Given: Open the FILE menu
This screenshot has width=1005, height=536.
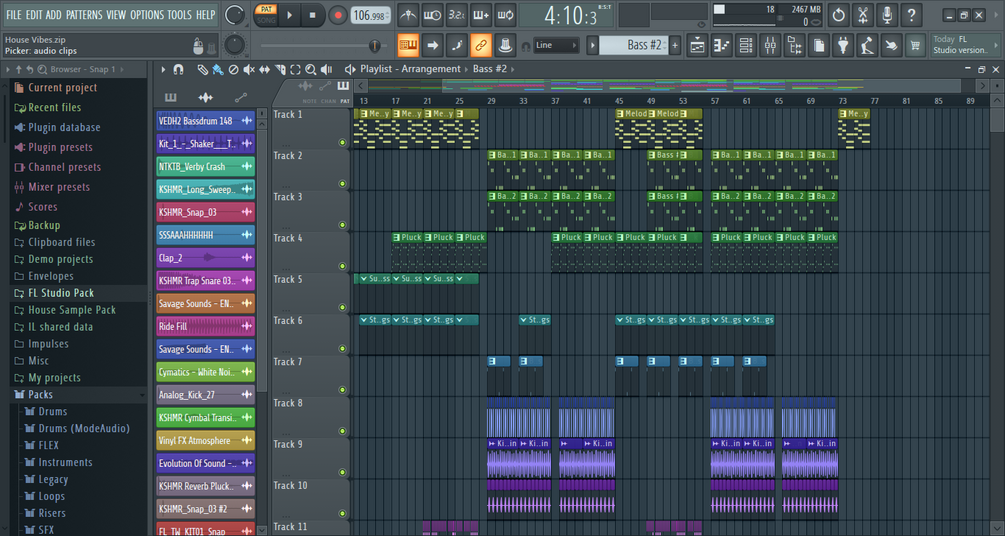Looking at the screenshot, I should pos(13,15).
